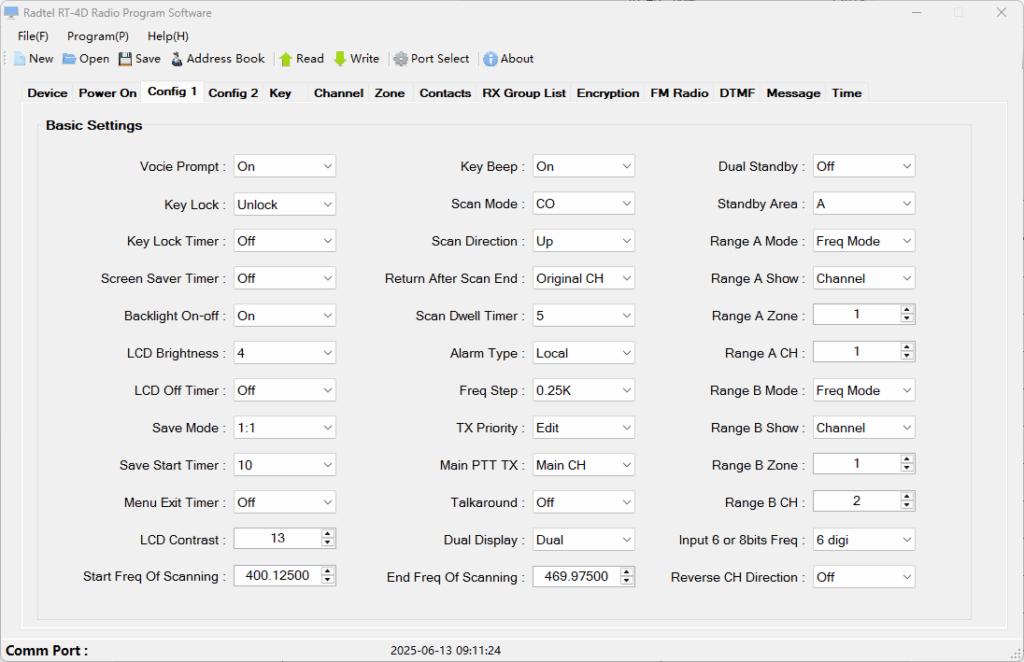Read data from radio with Read icon
Screen dimensions: 1024x662
pyautogui.click(x=286, y=59)
